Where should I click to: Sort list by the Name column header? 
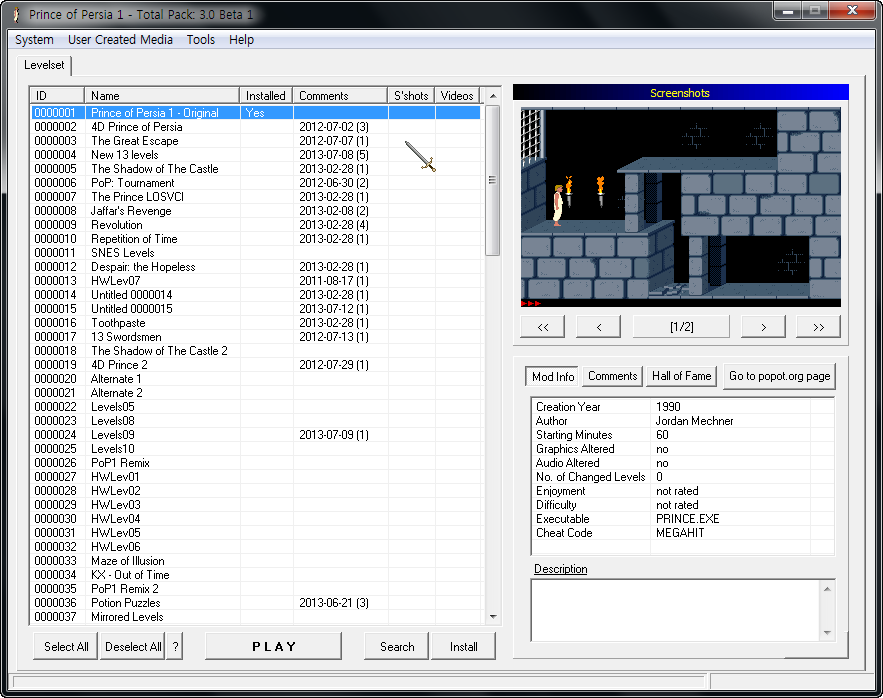162,96
